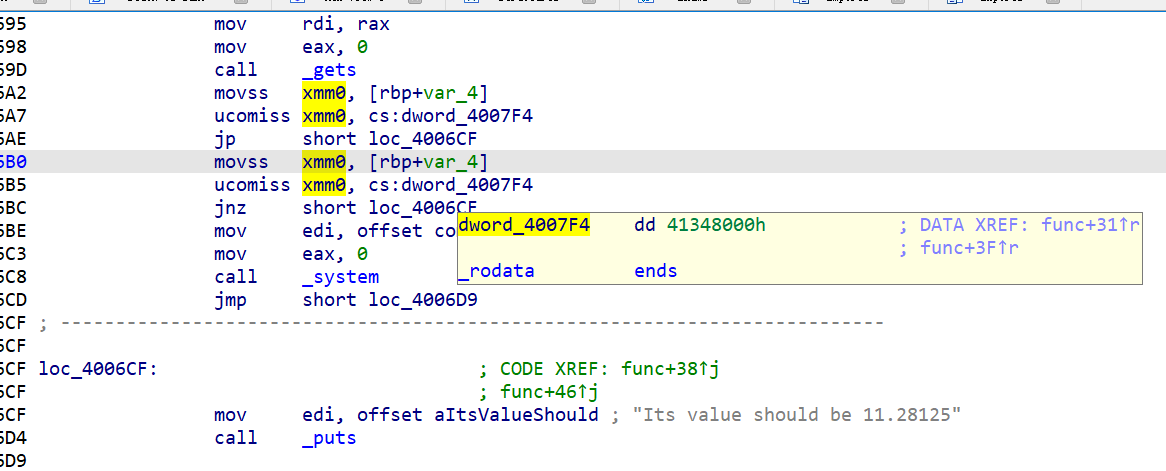Image resolution: width=1166 pixels, height=471 pixels.
Task: Click the blue 5B0 address on highlighted line
Action: pyautogui.click(x=13, y=161)
